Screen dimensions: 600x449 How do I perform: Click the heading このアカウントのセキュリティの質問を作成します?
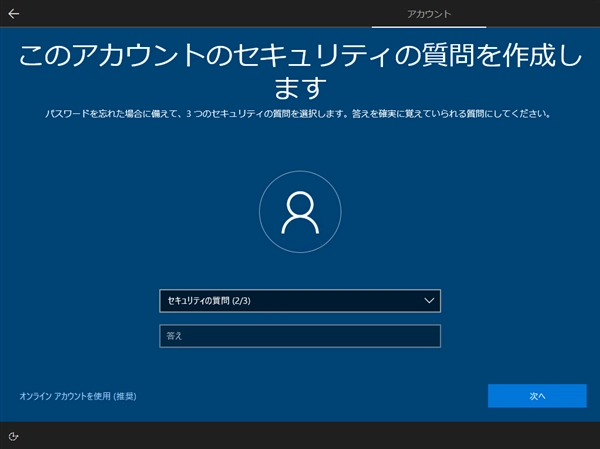(x=300, y=70)
